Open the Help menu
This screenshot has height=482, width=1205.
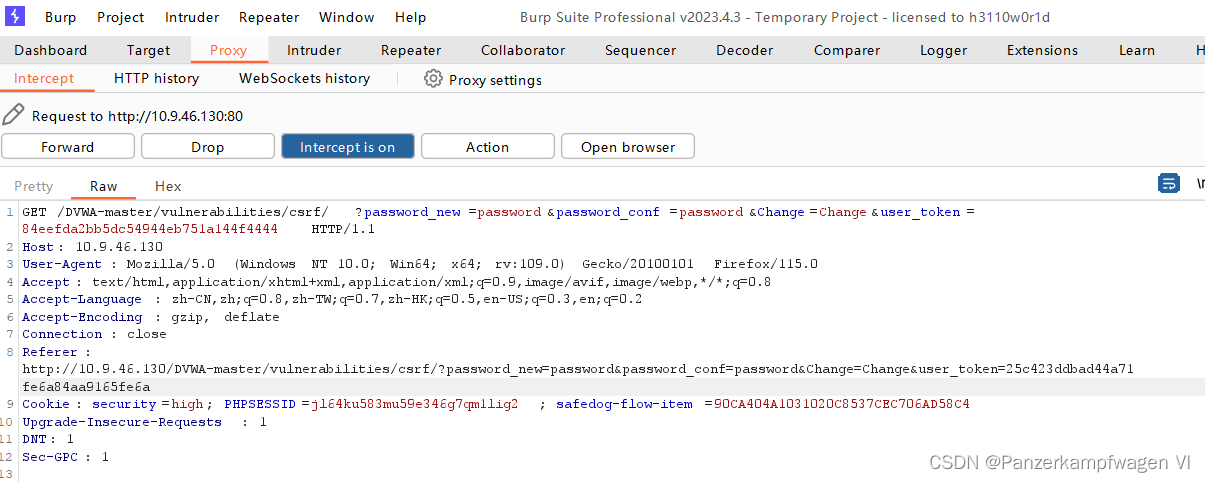click(410, 17)
